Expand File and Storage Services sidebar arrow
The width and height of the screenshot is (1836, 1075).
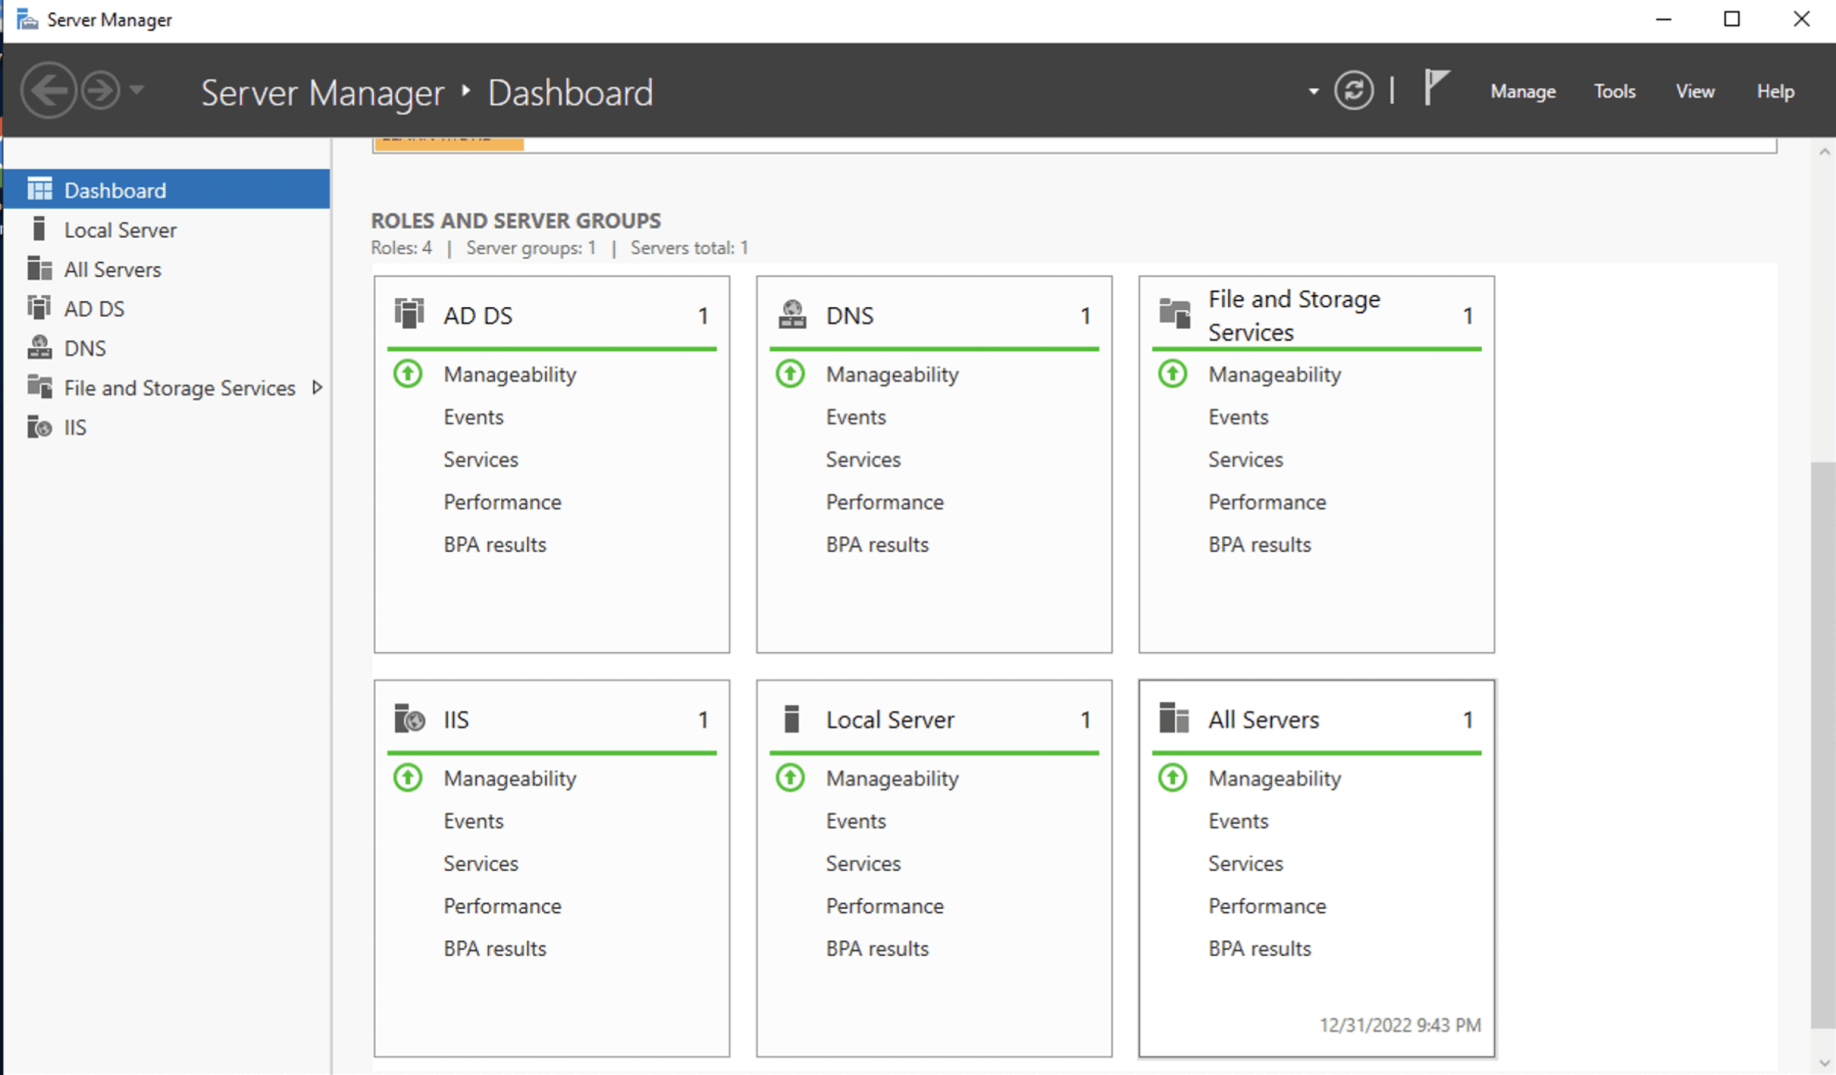[317, 388]
